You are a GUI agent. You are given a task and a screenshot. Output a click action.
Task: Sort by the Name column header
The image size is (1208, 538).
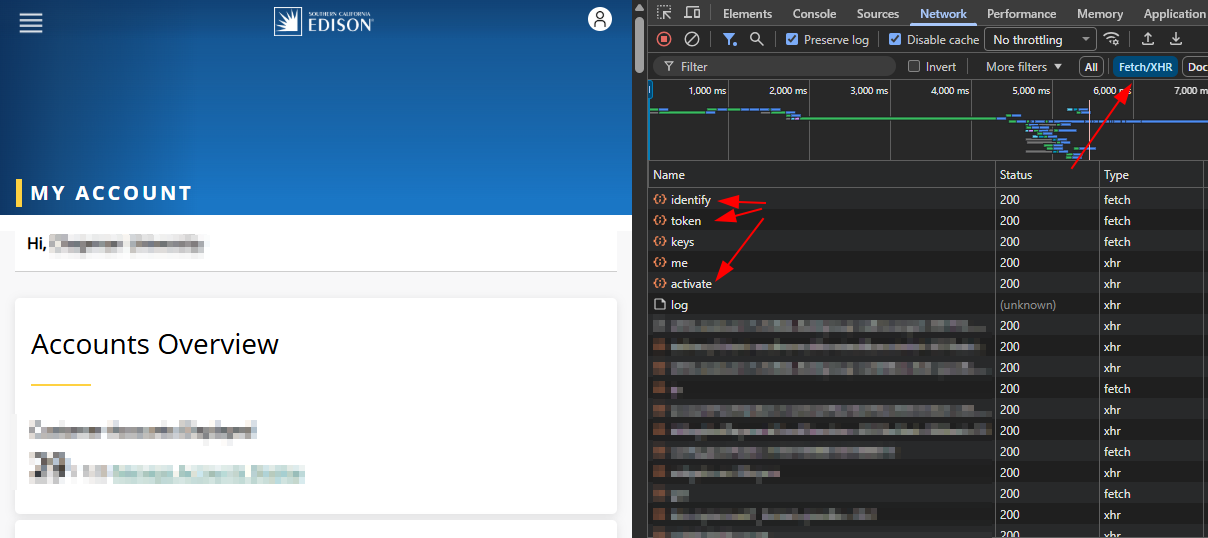point(821,175)
